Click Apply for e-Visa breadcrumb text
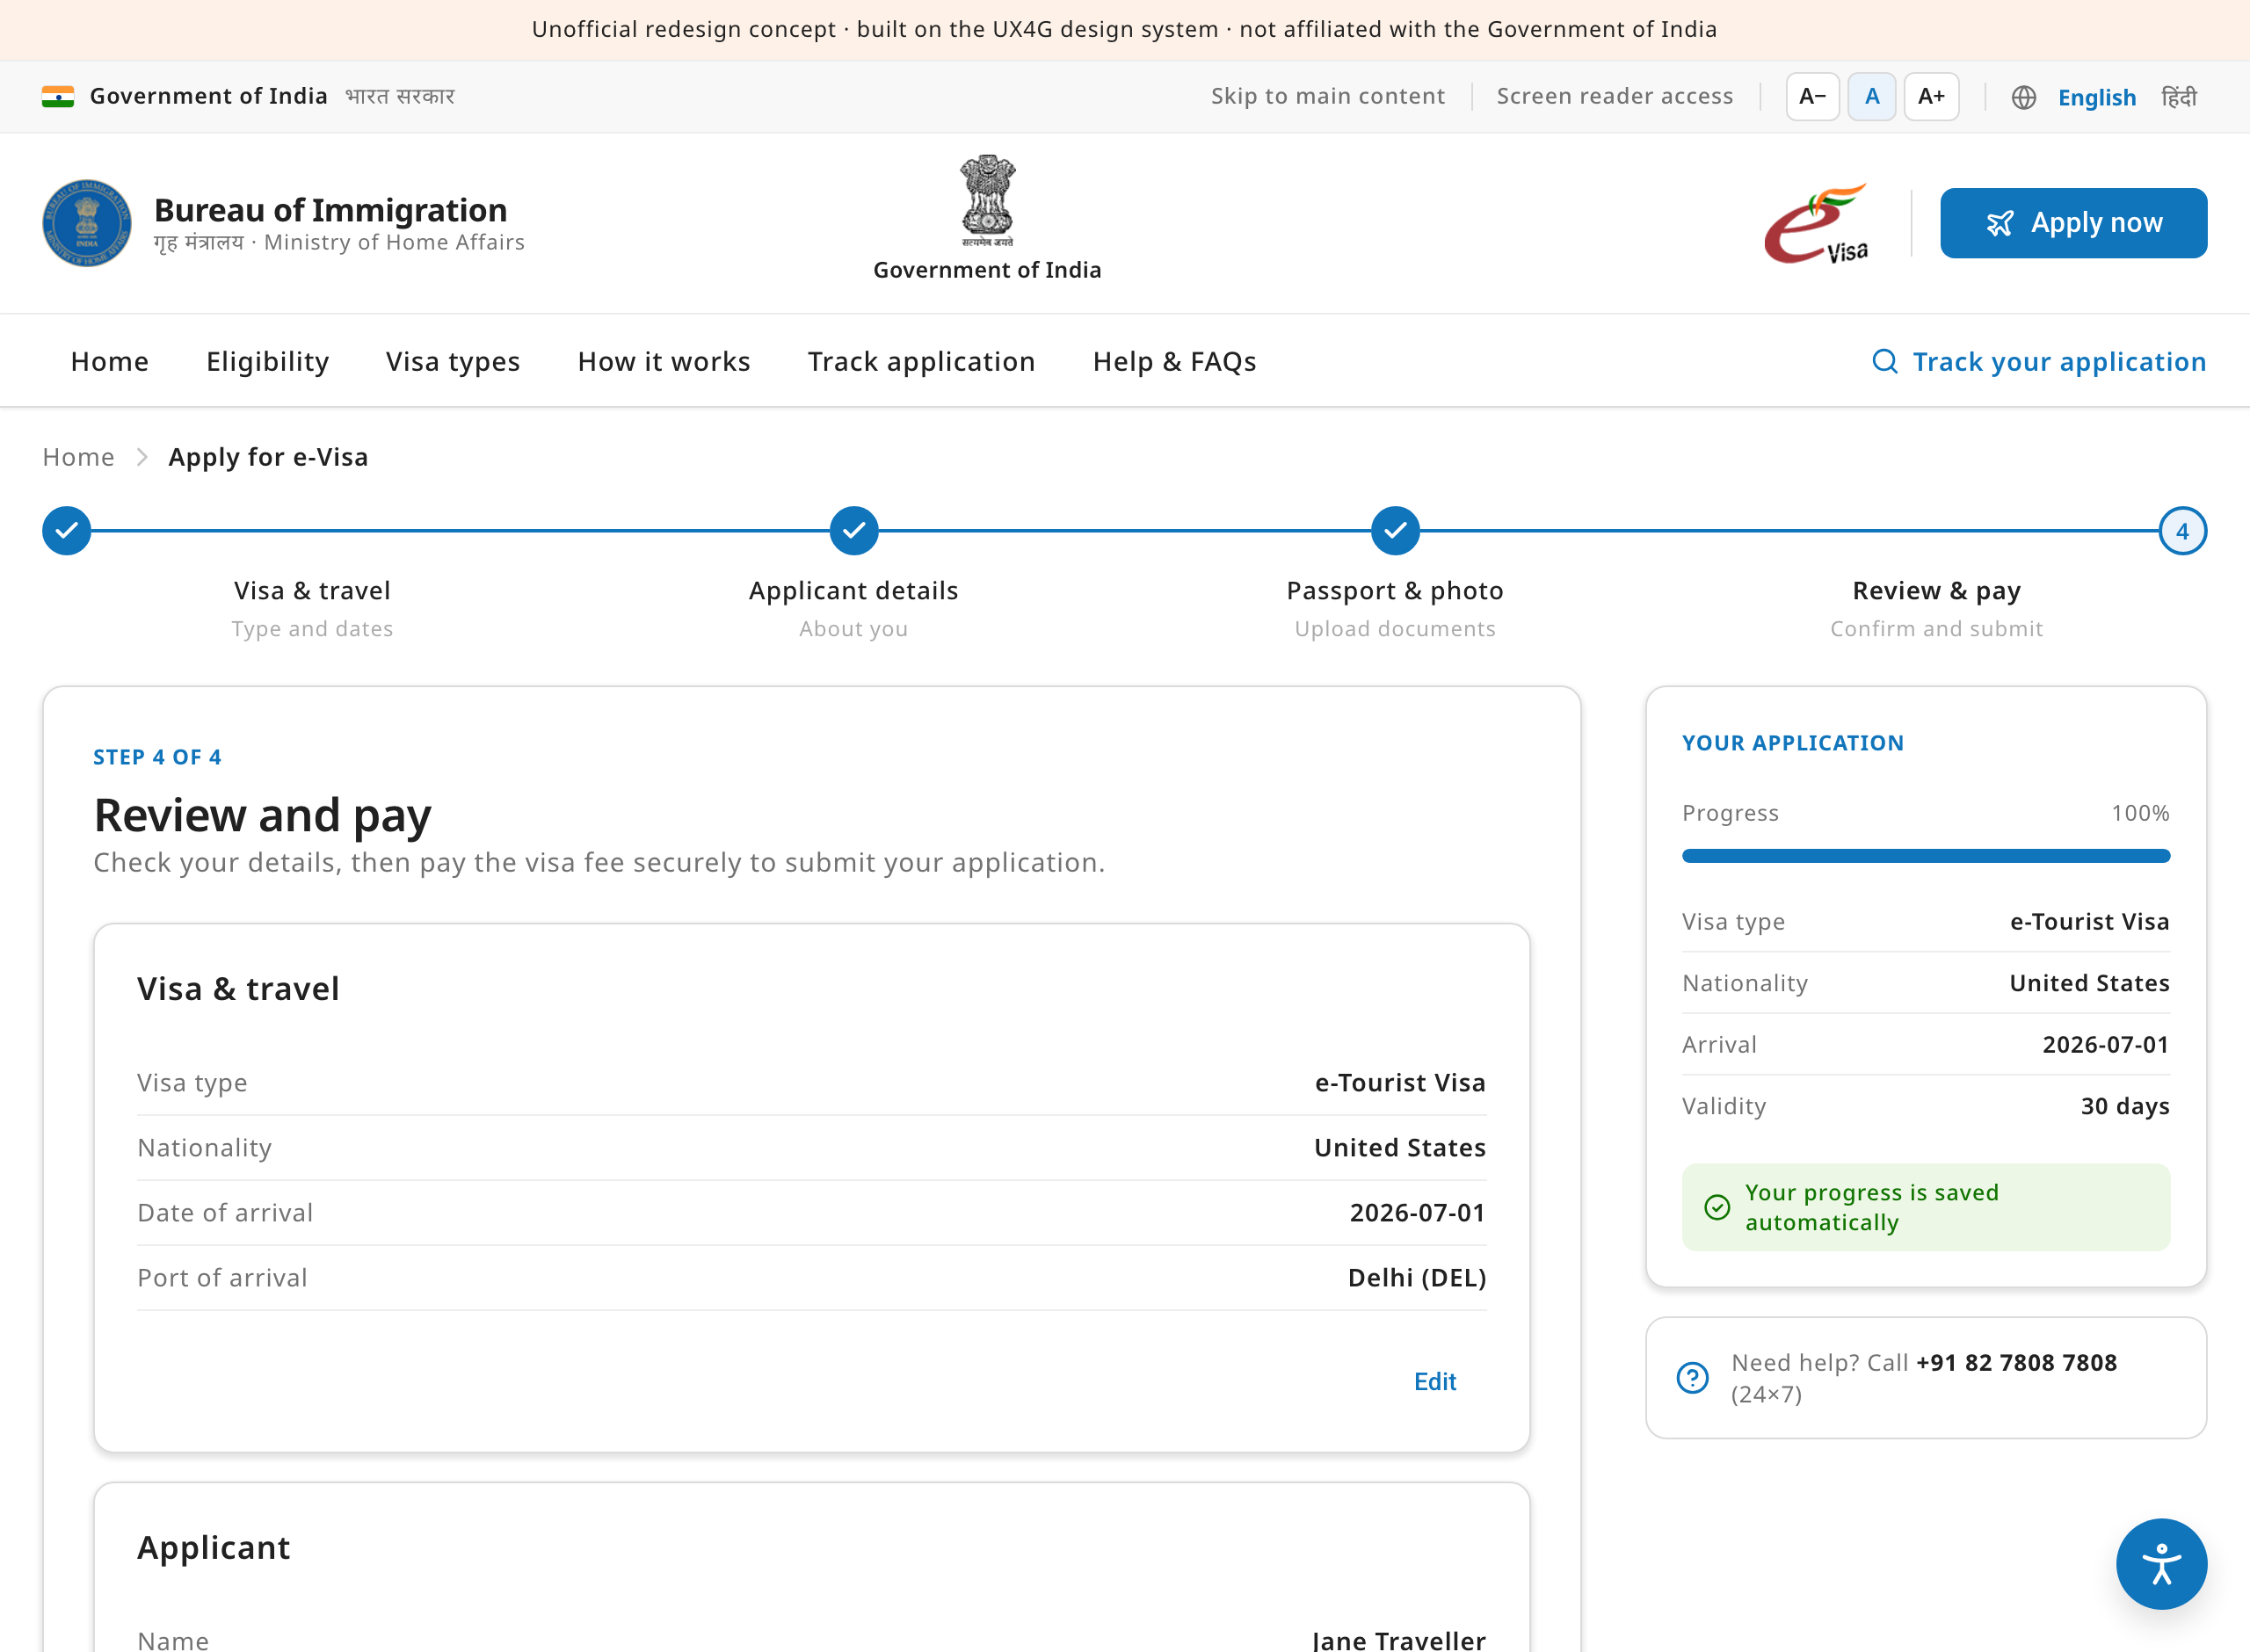 point(268,457)
